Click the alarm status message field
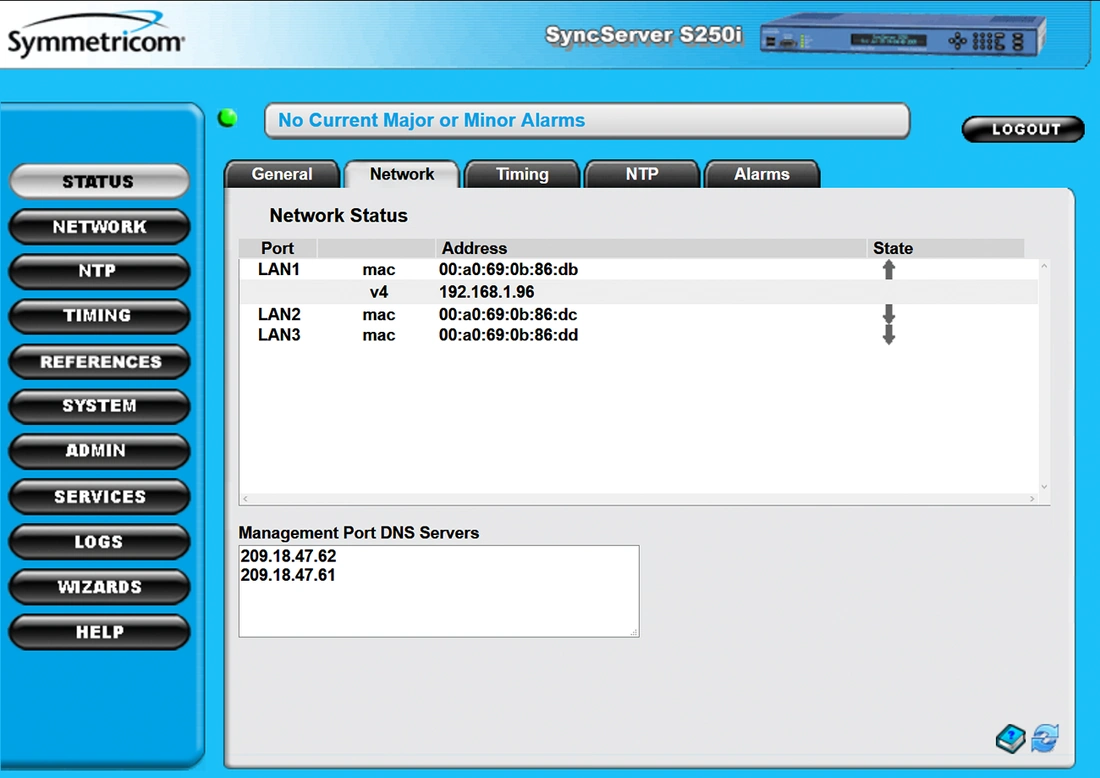Screen dimensions: 1100x778 [x=587, y=121]
